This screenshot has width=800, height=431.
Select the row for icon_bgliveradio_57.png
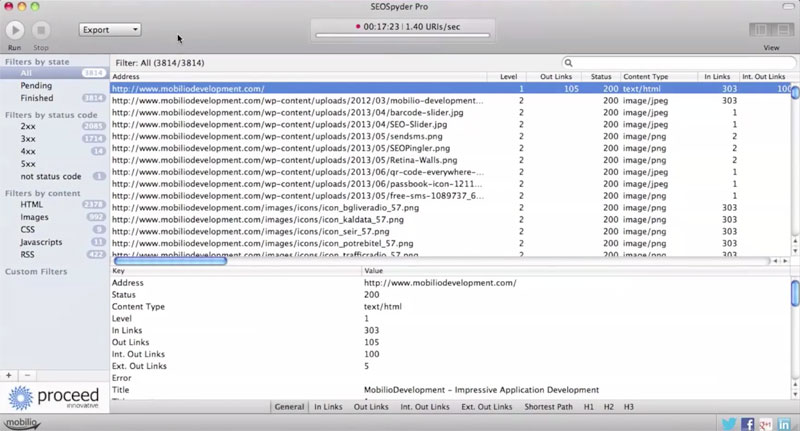pos(451,208)
